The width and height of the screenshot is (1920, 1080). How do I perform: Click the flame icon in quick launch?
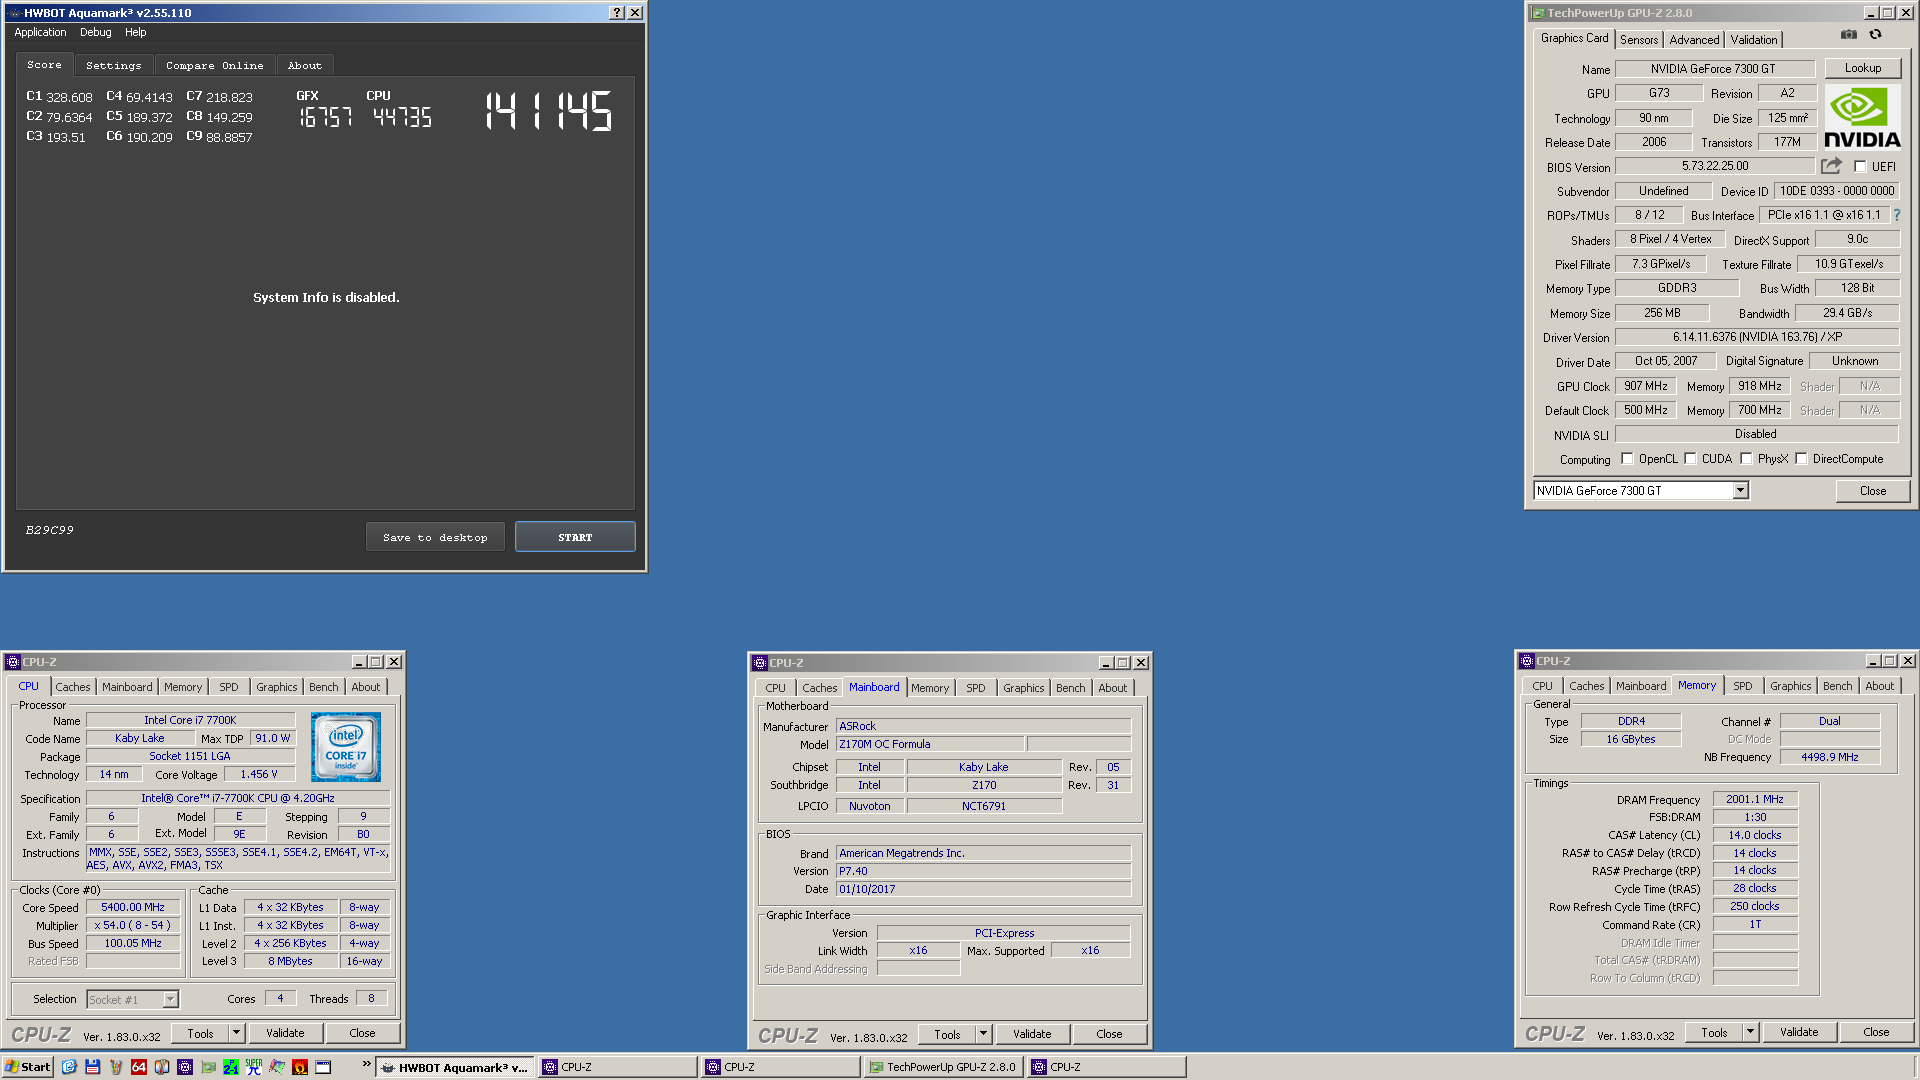299,1067
